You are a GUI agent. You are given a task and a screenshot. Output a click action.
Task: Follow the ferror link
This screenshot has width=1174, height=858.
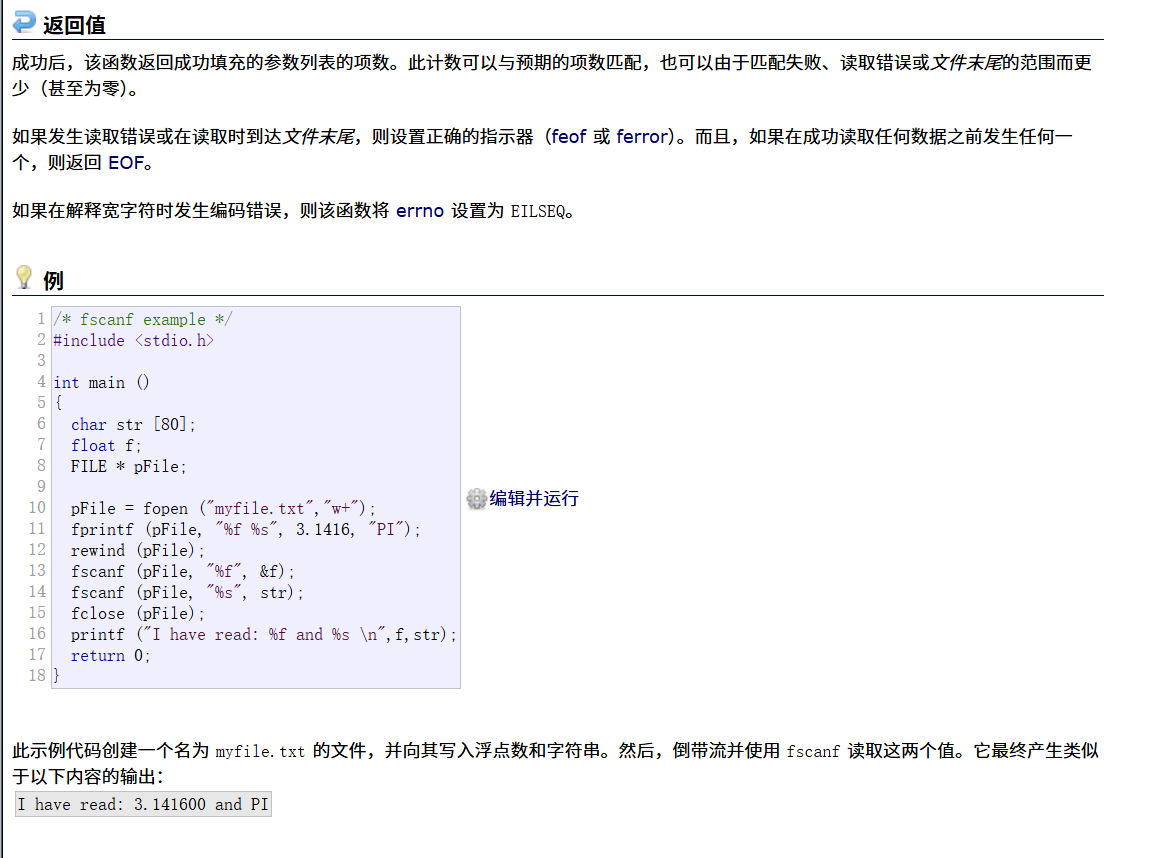tap(642, 137)
